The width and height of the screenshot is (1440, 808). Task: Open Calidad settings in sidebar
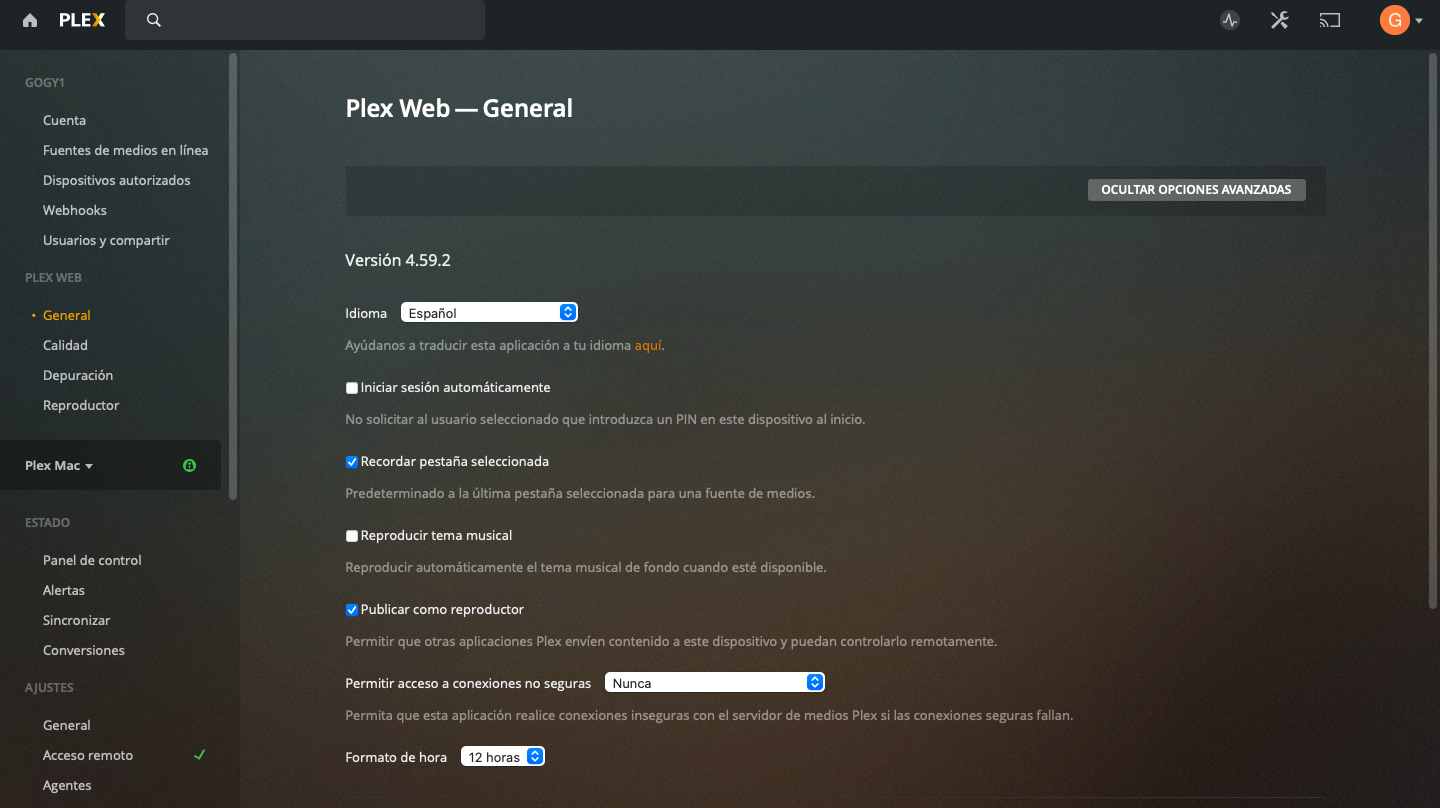[65, 345]
